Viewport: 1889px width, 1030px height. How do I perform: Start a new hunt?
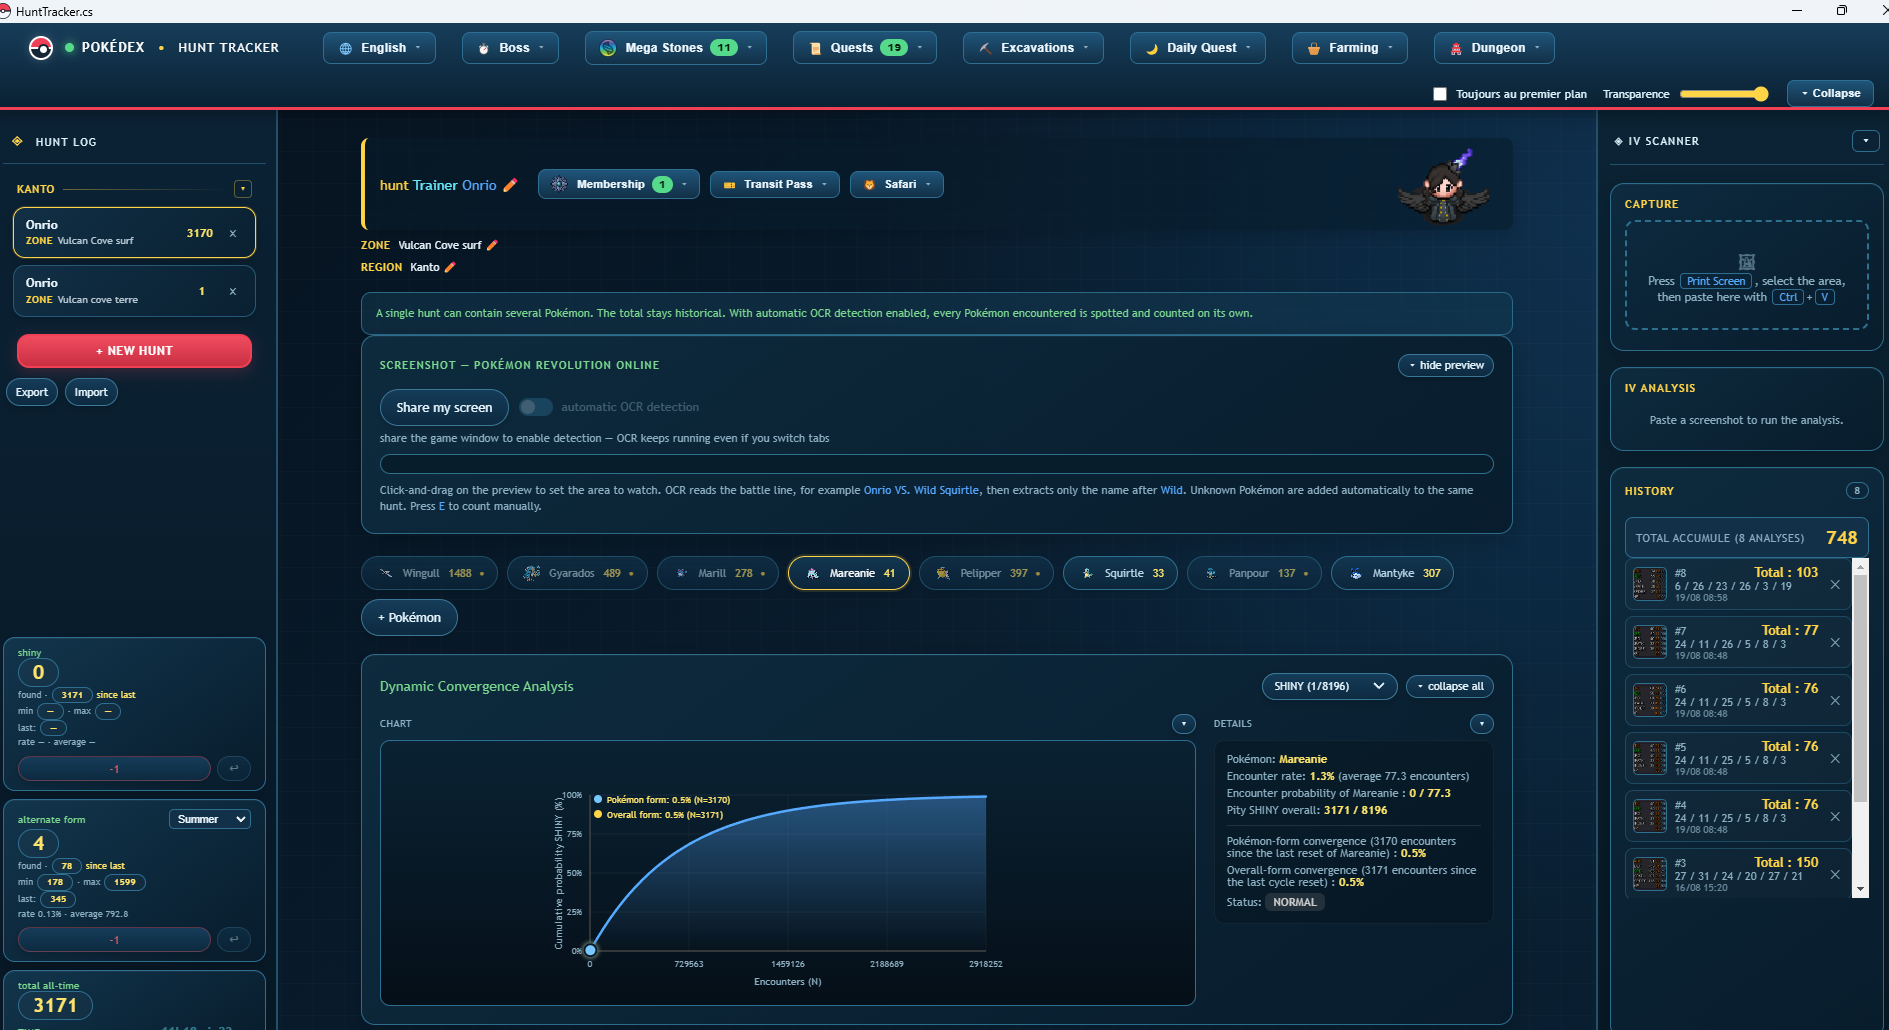134,351
